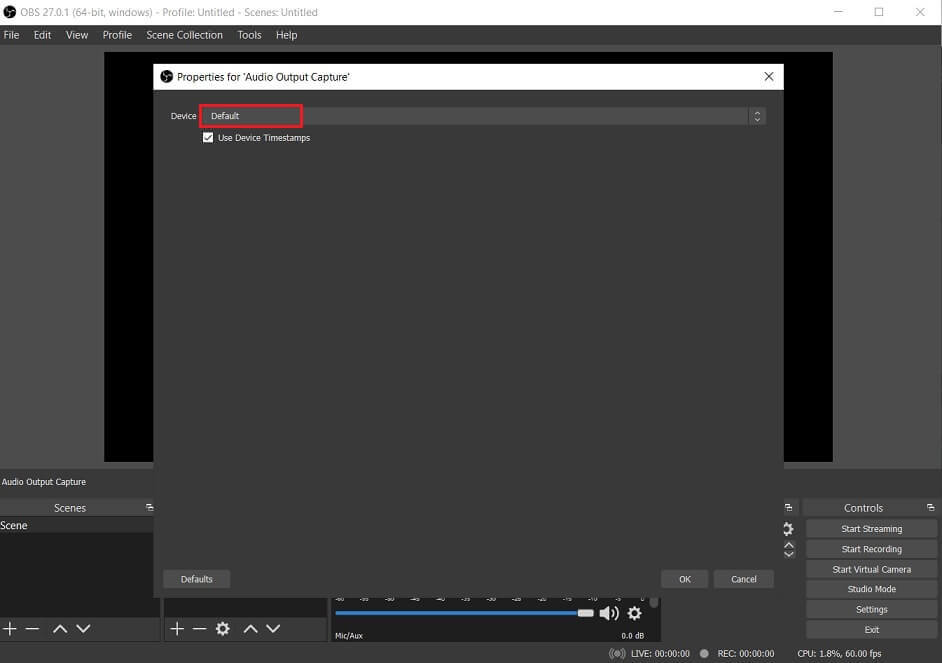This screenshot has height=663, width=942.
Task: Select the Scene item in Scenes list
Action: pos(77,525)
